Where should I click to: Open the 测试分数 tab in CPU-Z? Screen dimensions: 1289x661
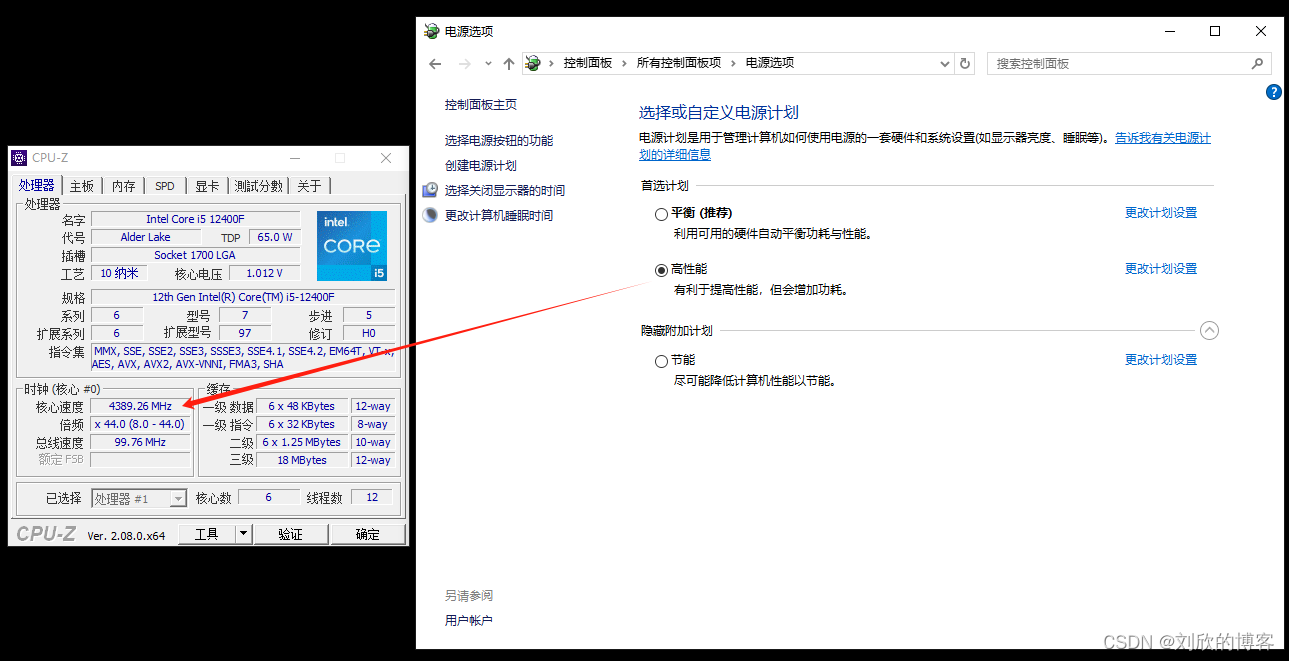point(259,186)
